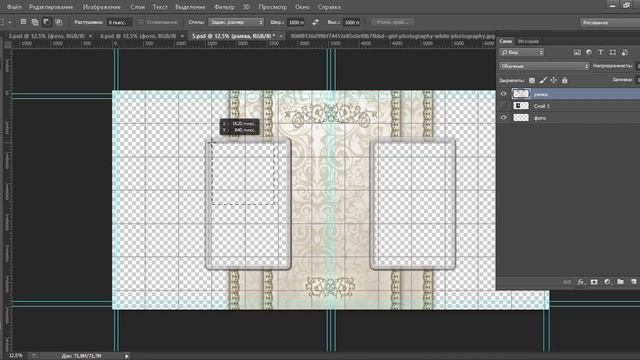Screen dimensions: 640x360
Task: Open the Обычные blend mode dropdown
Action: pyautogui.click(x=544, y=66)
